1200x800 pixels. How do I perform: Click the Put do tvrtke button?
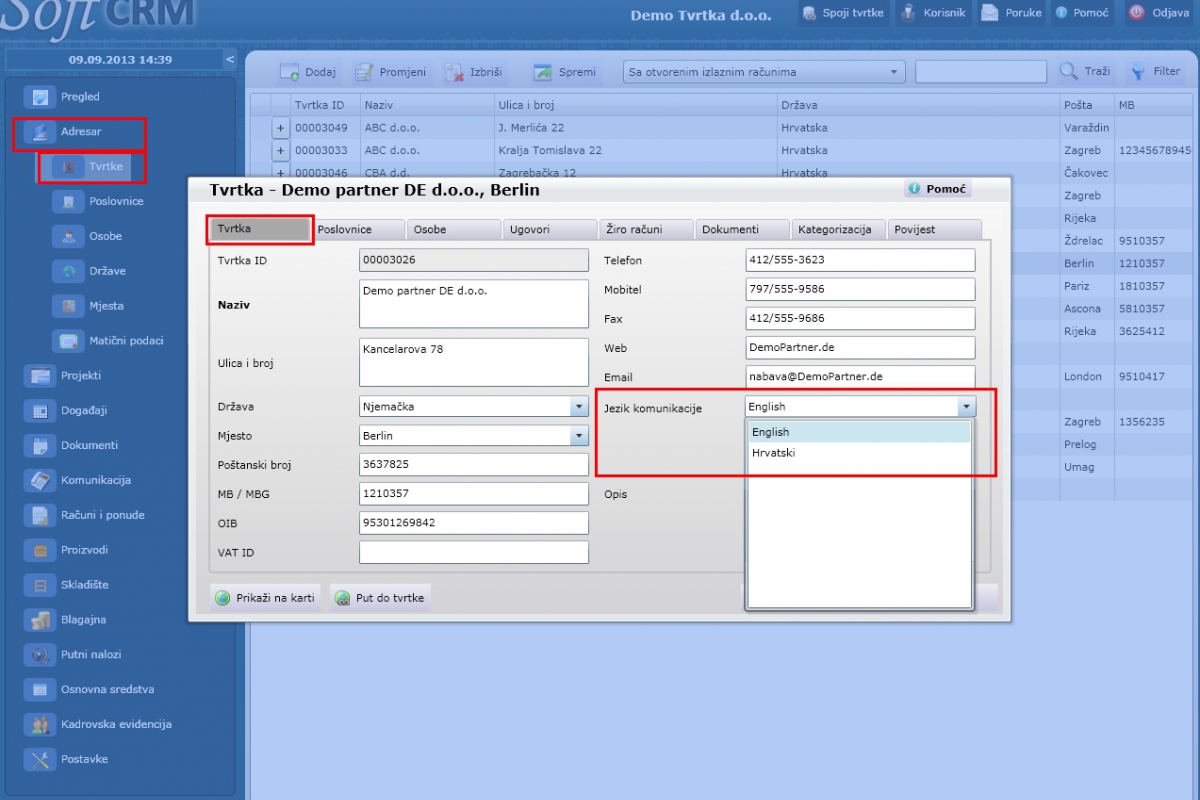[x=381, y=598]
